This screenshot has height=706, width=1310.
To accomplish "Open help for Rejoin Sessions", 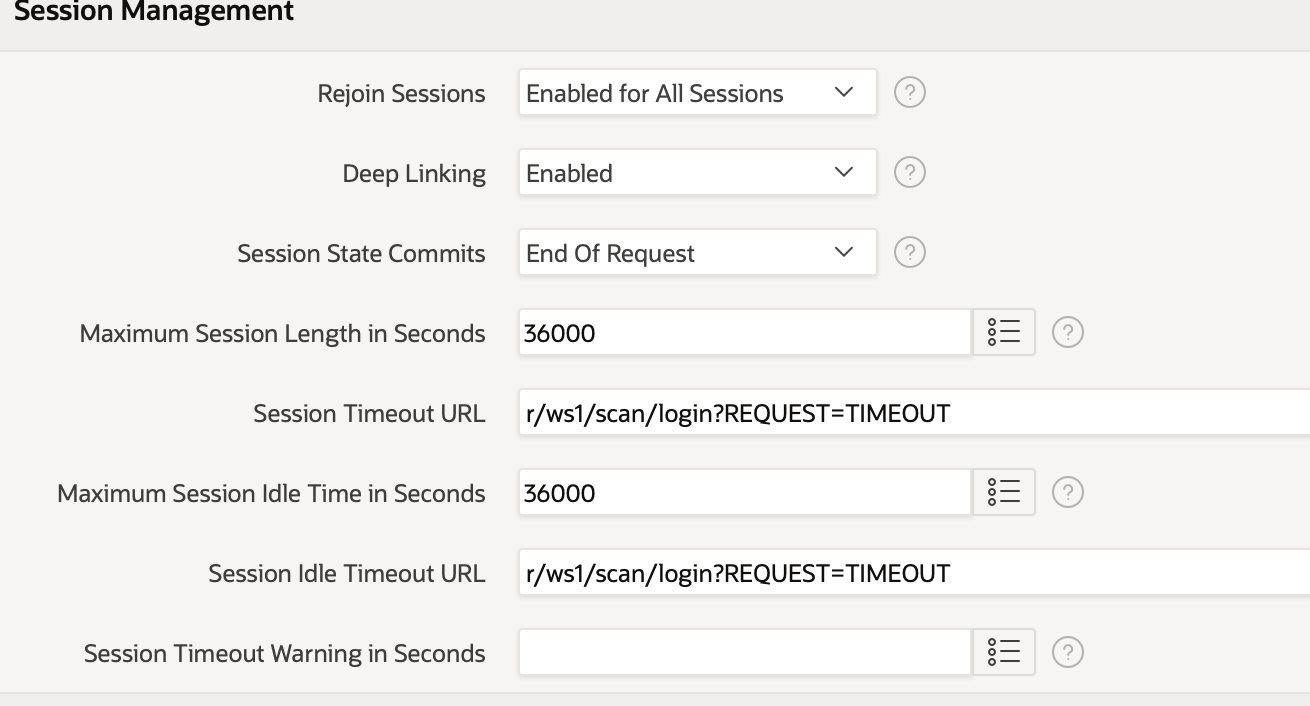I will (x=909, y=93).
